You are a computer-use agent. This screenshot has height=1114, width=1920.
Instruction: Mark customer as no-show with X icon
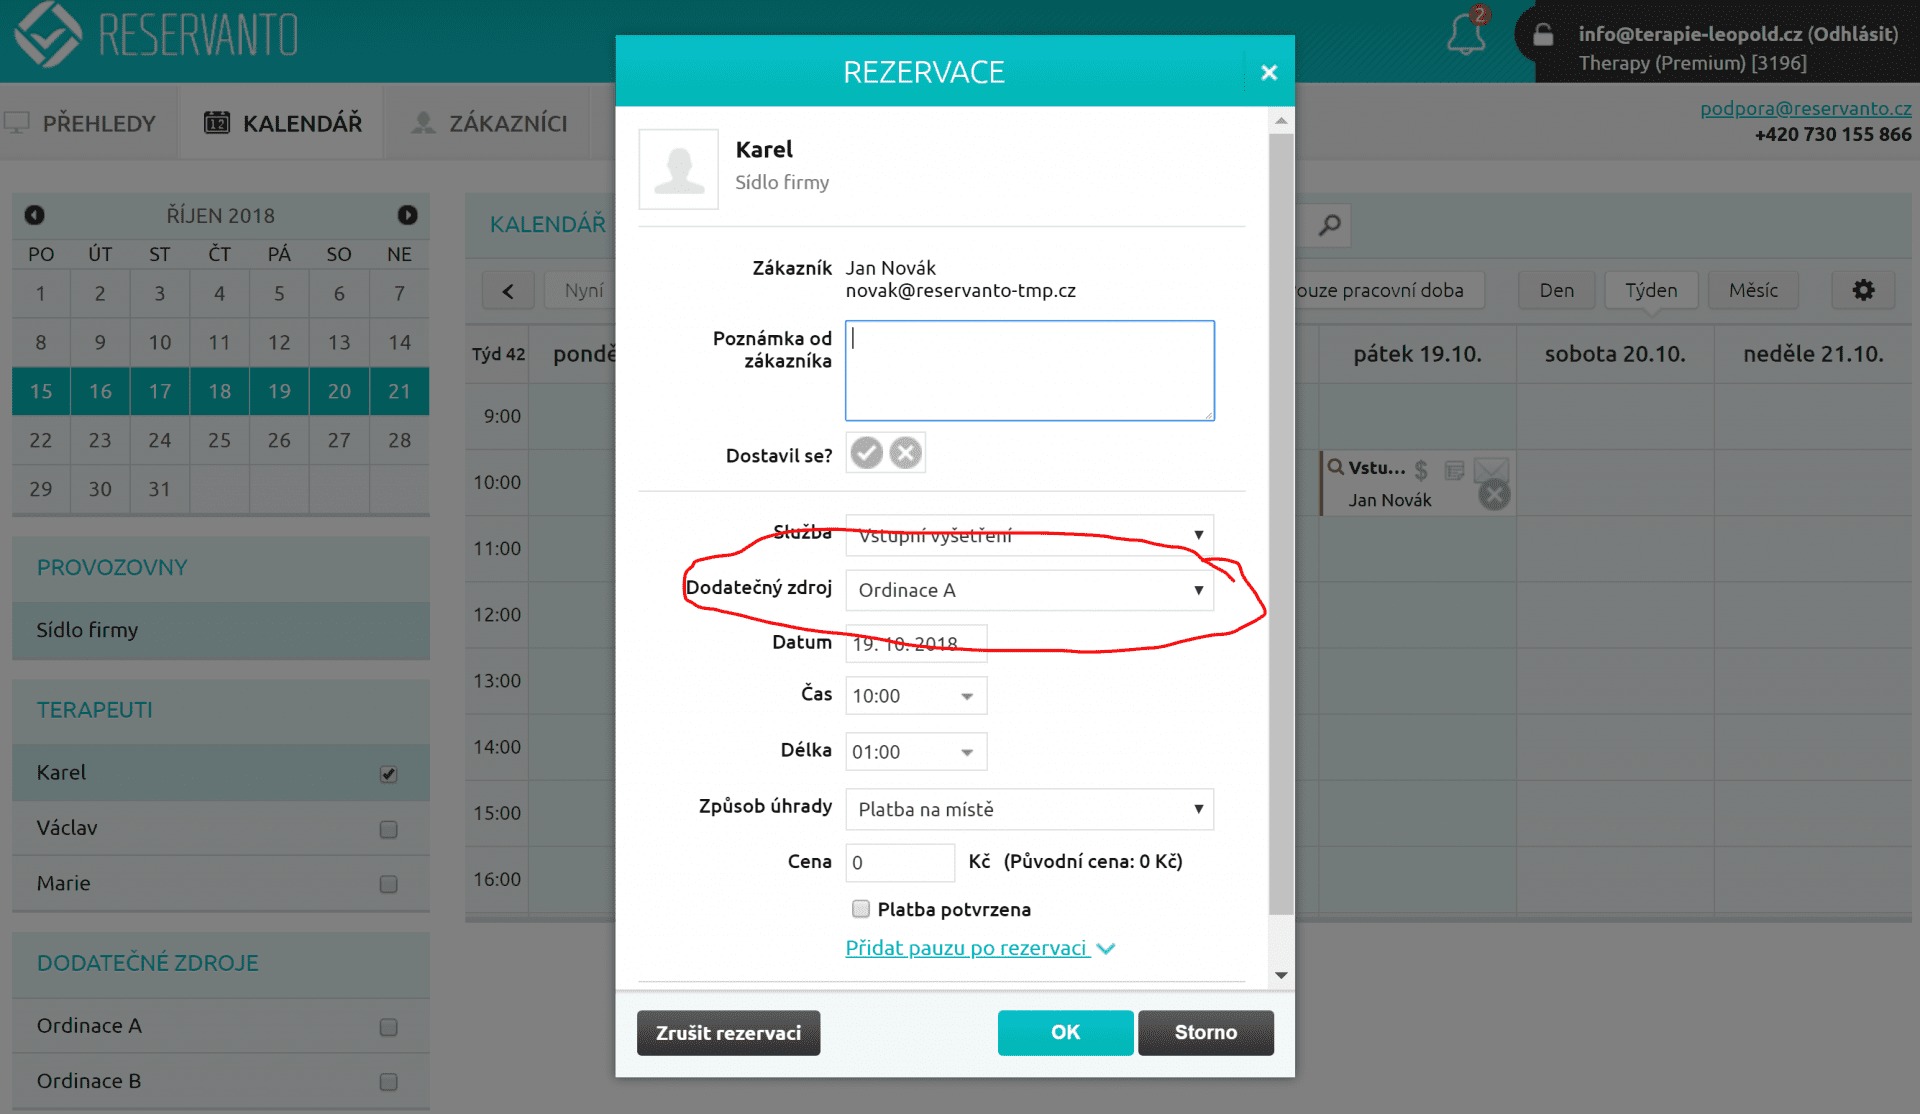[906, 453]
